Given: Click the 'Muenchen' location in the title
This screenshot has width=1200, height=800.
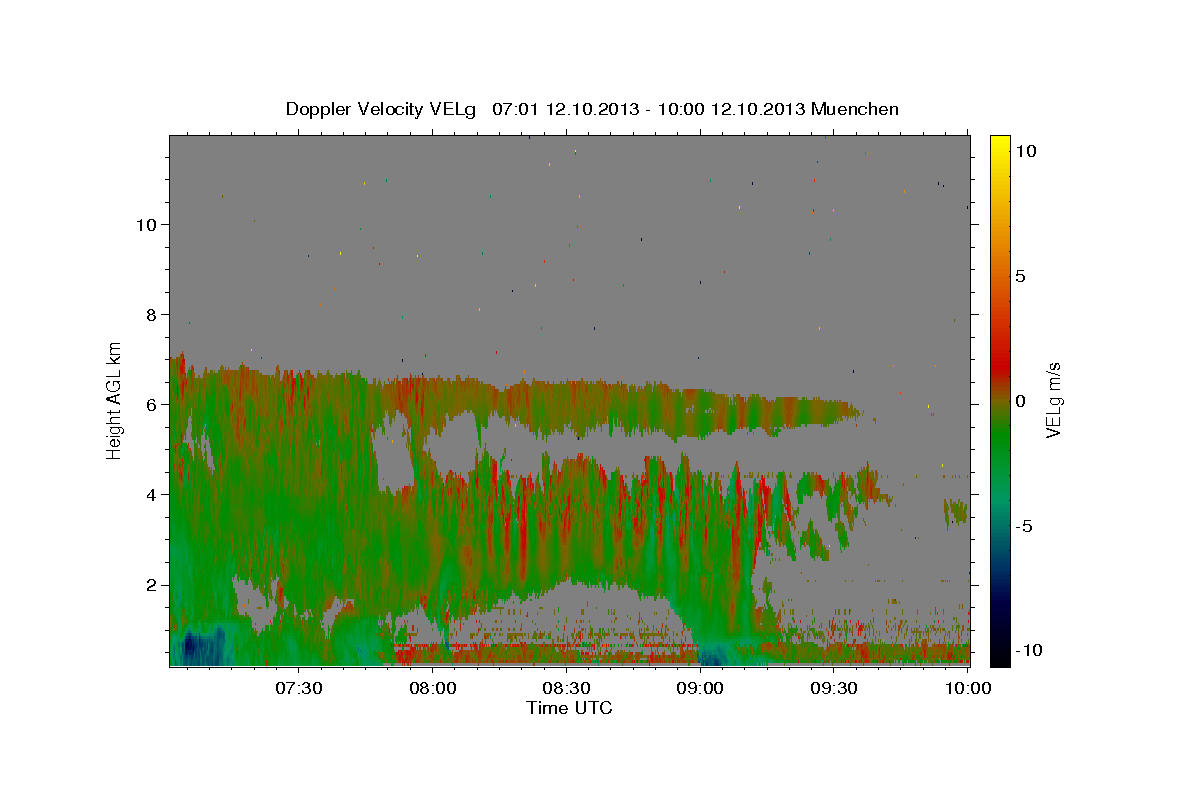Looking at the screenshot, I should tap(855, 109).
